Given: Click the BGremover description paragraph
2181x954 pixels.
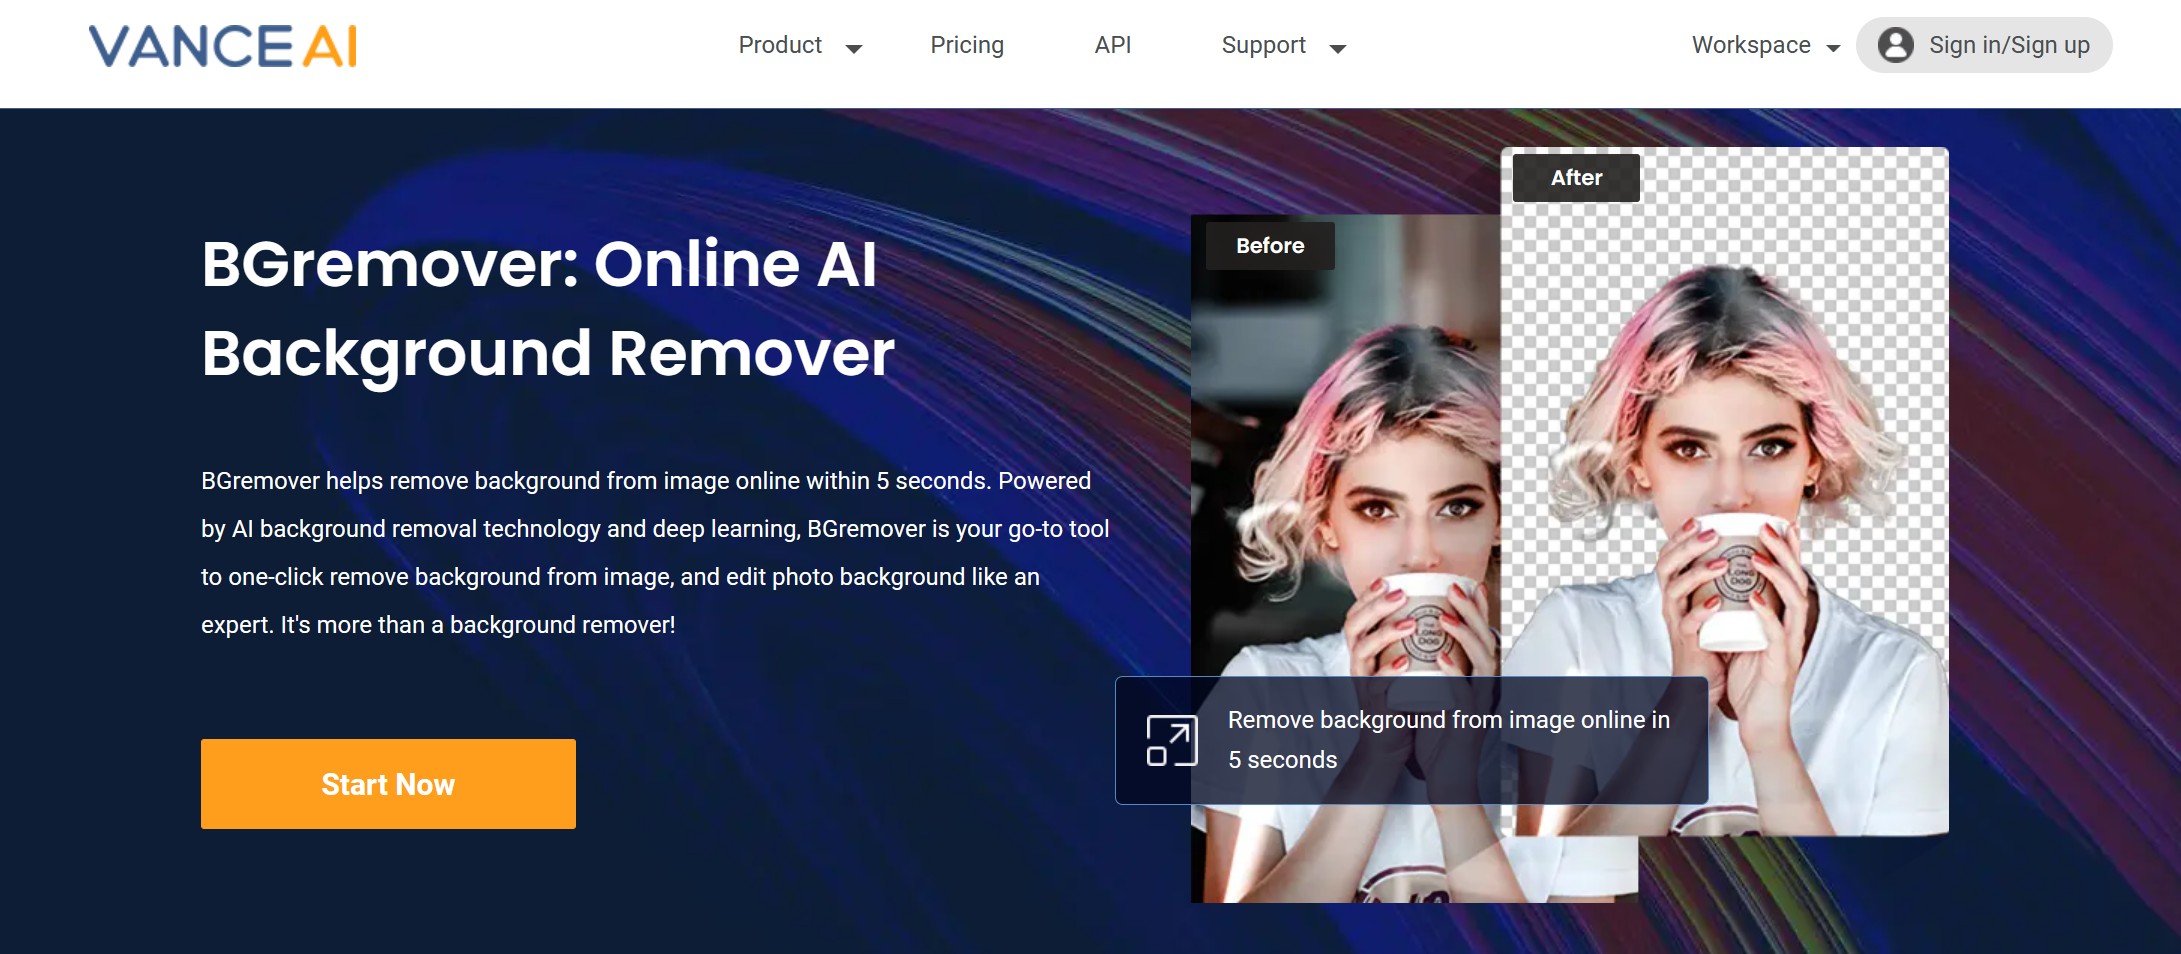Looking at the screenshot, I should [x=655, y=553].
